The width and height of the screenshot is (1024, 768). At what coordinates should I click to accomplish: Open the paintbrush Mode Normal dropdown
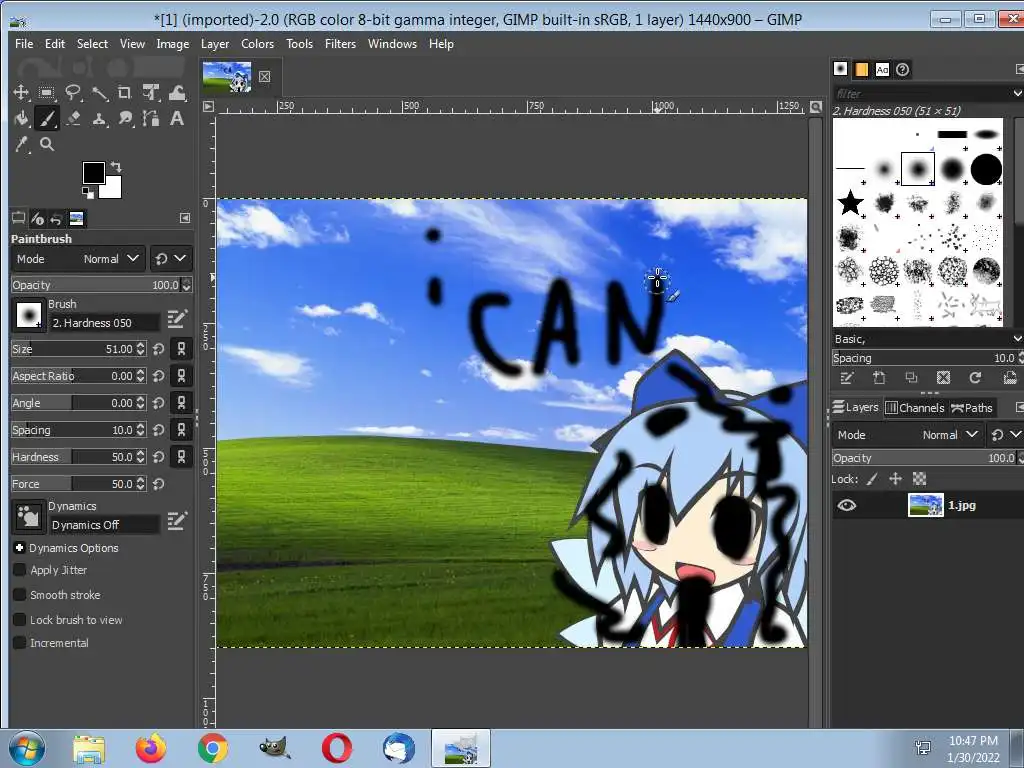(x=78, y=259)
